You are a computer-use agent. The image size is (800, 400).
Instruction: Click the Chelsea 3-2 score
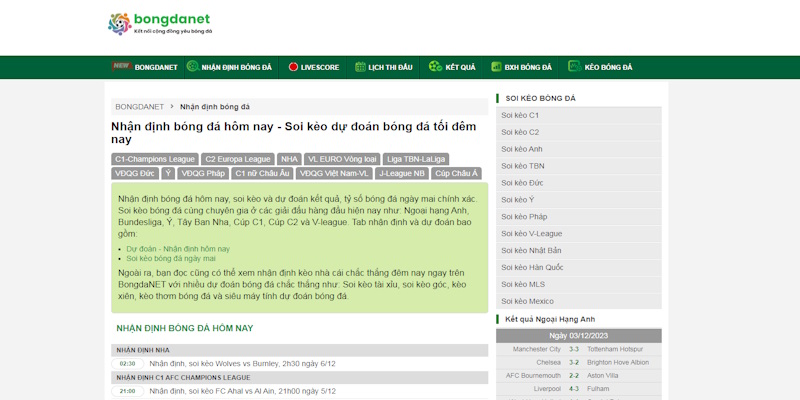click(x=574, y=362)
